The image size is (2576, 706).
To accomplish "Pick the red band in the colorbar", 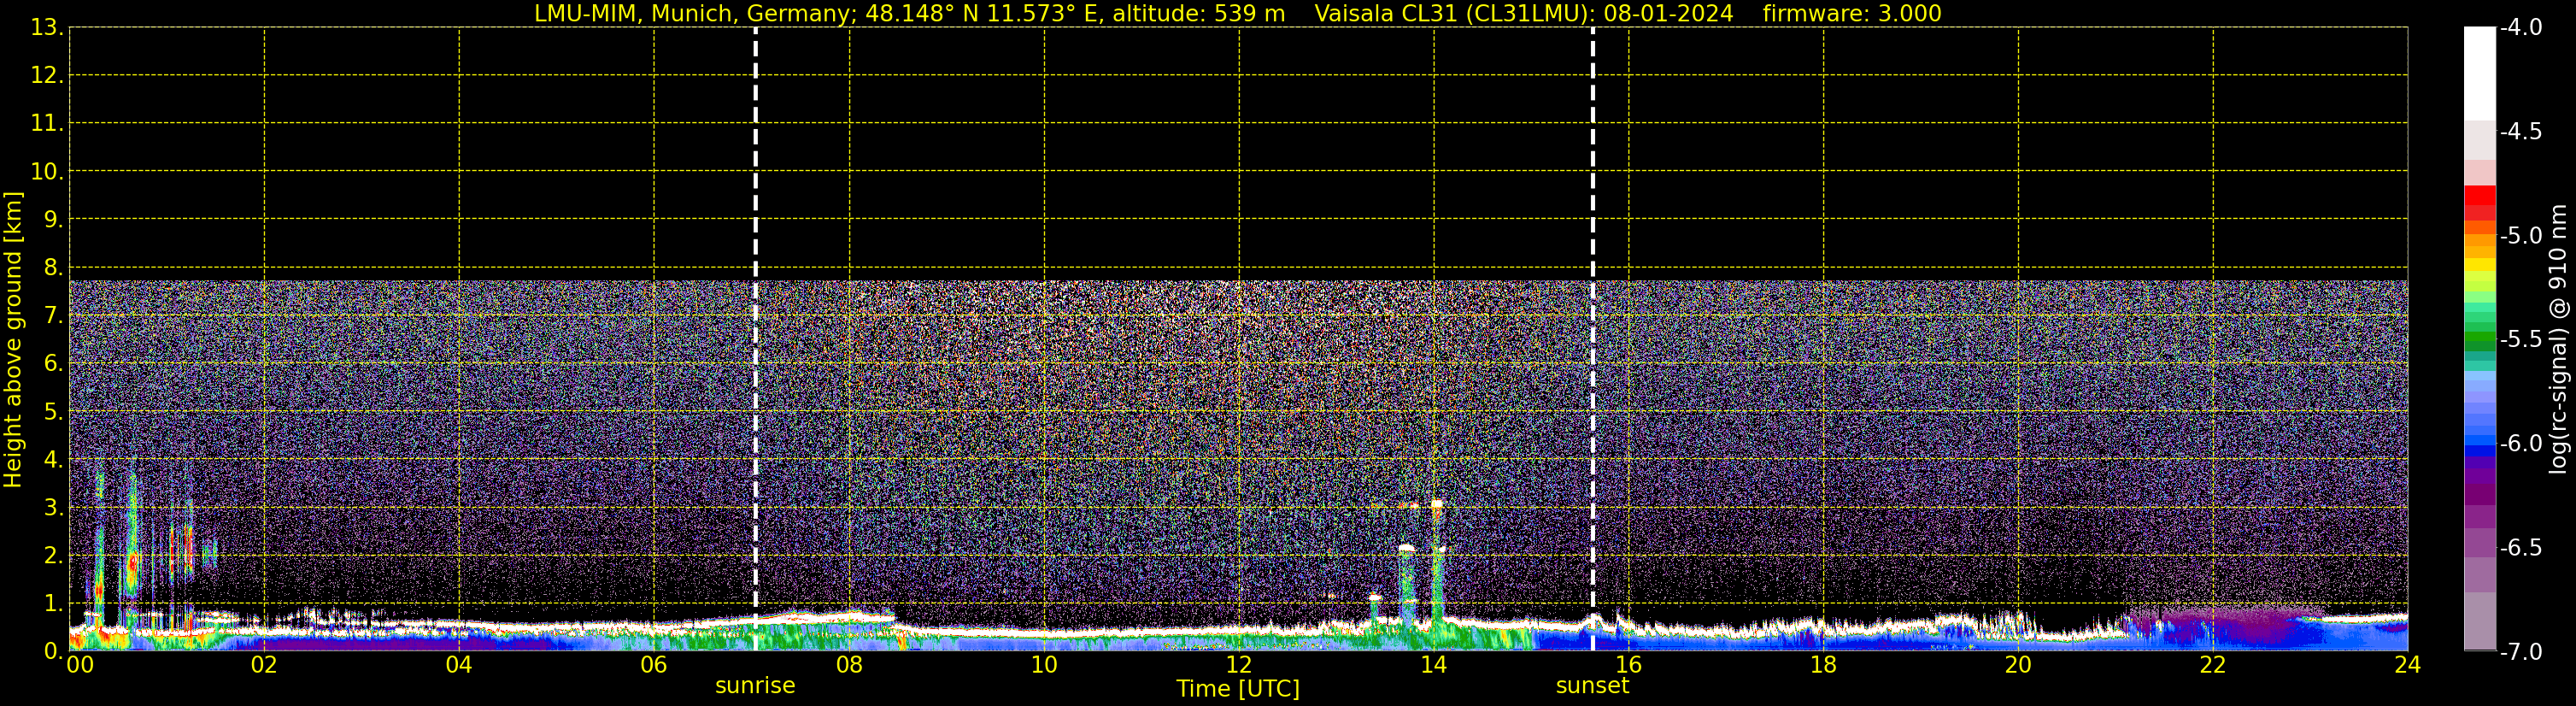I will (2479, 195).
